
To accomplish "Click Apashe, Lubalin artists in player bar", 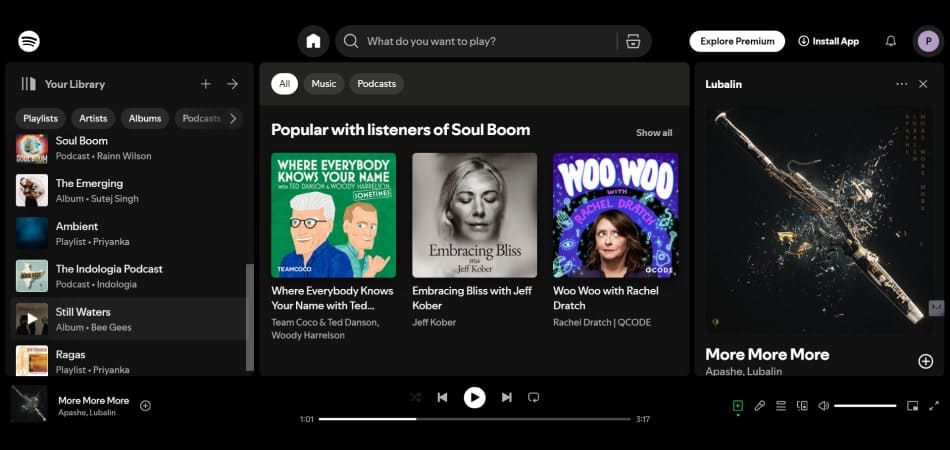I will pyautogui.click(x=87, y=412).
